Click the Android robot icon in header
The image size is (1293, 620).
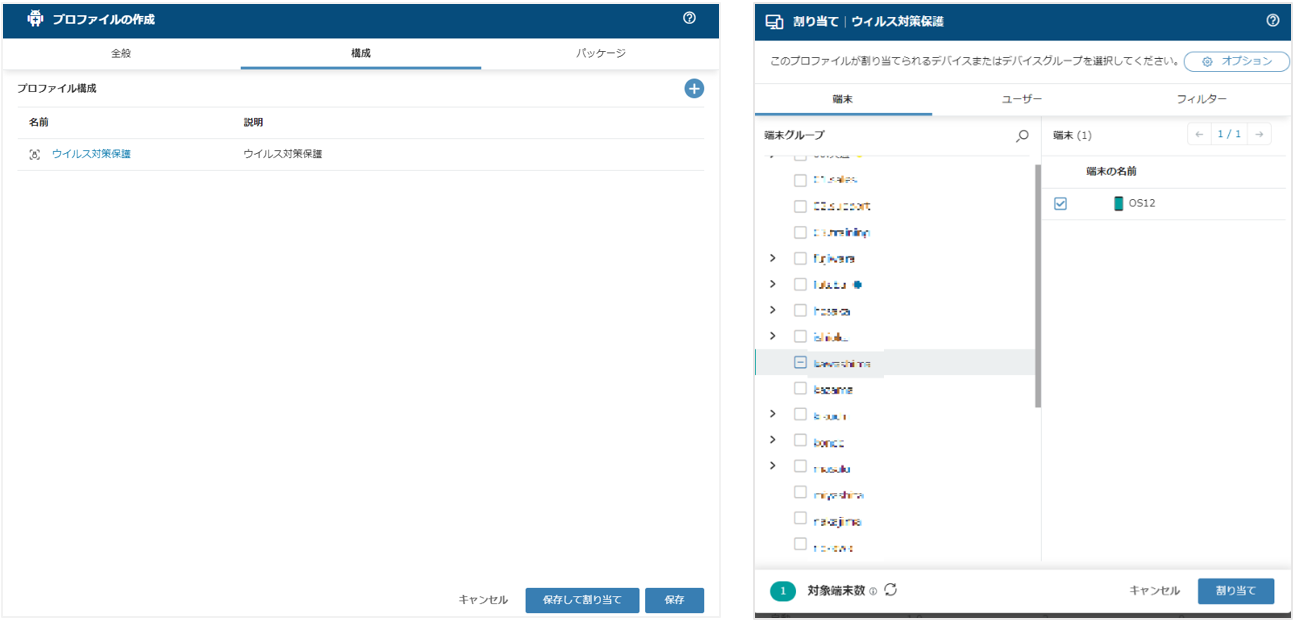pos(36,19)
